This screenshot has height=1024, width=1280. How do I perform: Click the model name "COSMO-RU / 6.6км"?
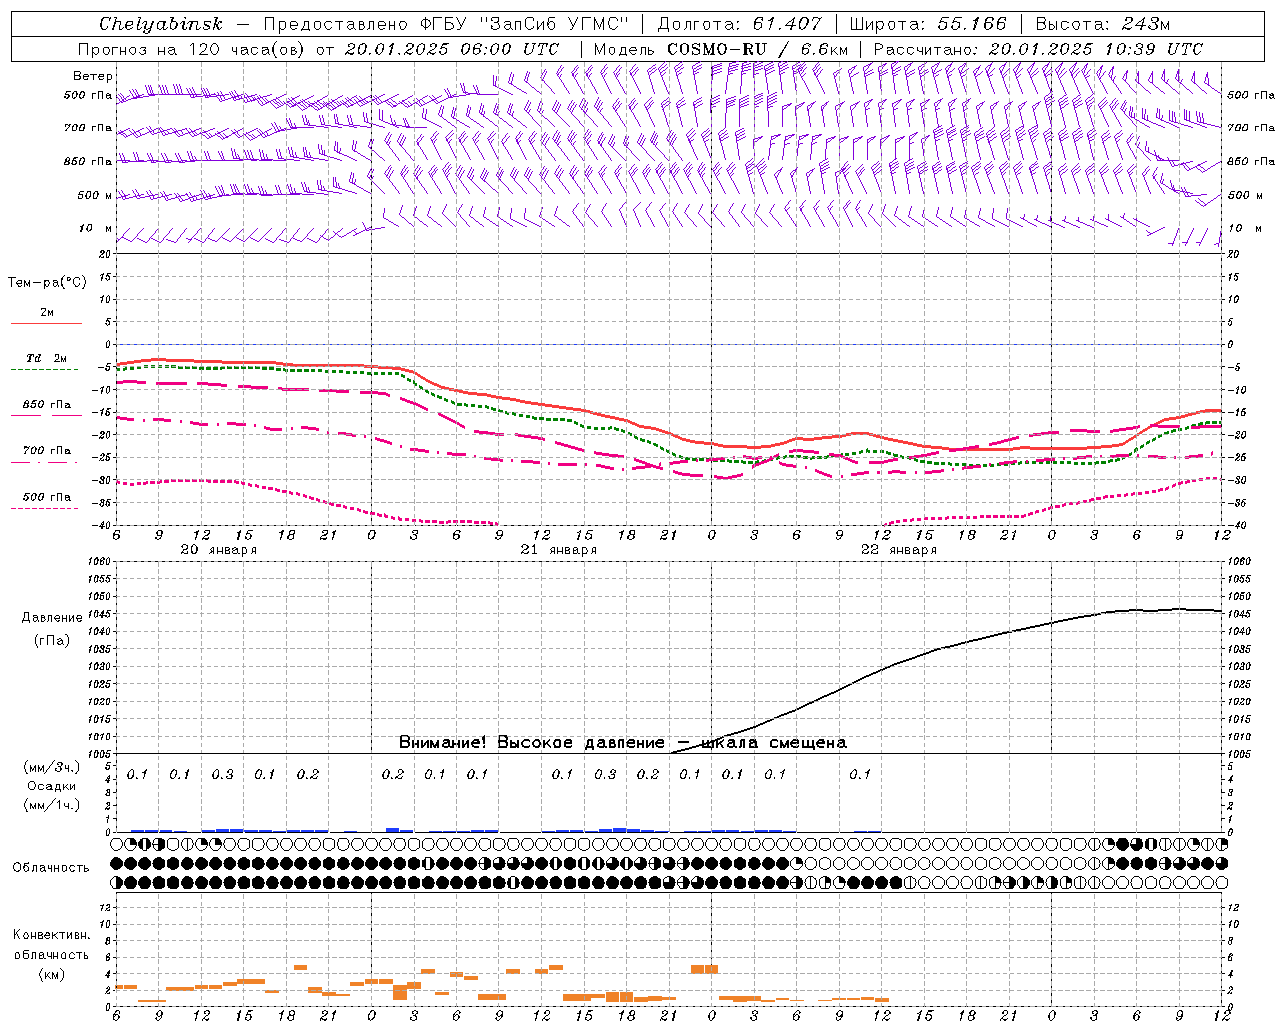[757, 49]
